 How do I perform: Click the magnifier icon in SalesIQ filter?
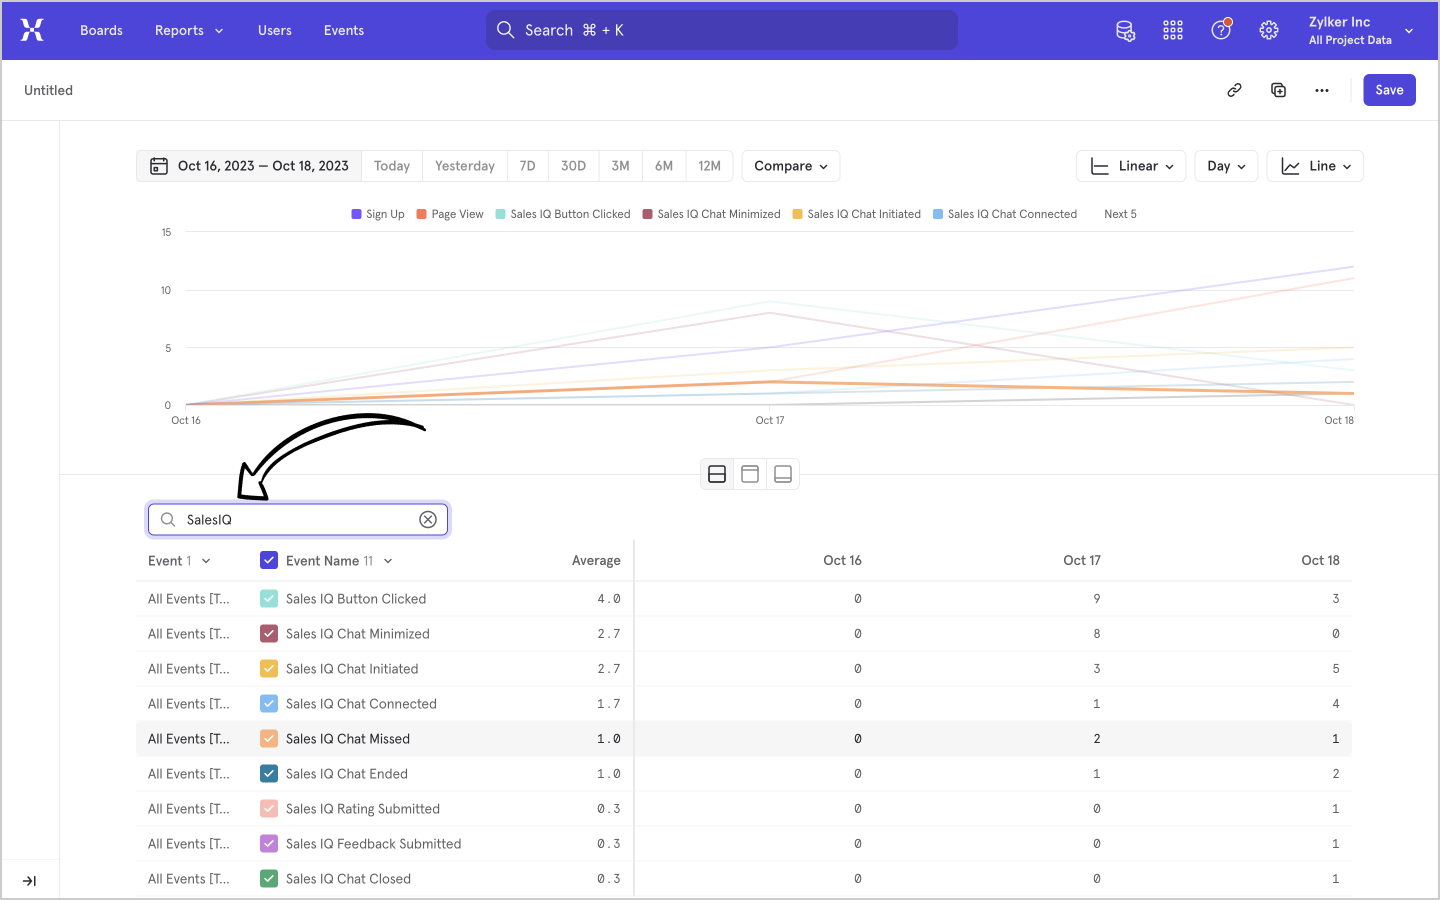pos(168,519)
